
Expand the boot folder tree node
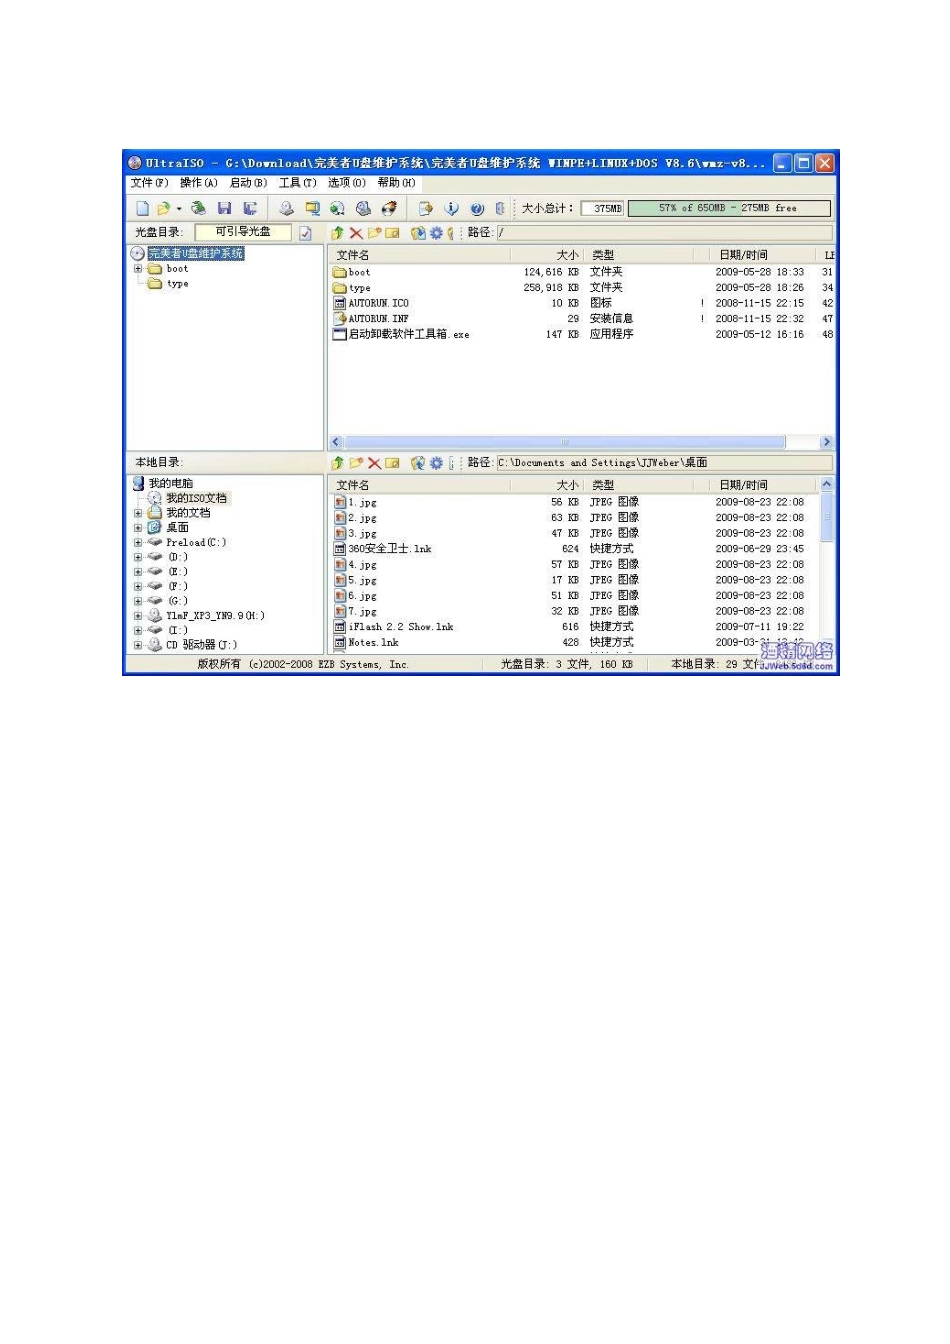click(x=138, y=269)
